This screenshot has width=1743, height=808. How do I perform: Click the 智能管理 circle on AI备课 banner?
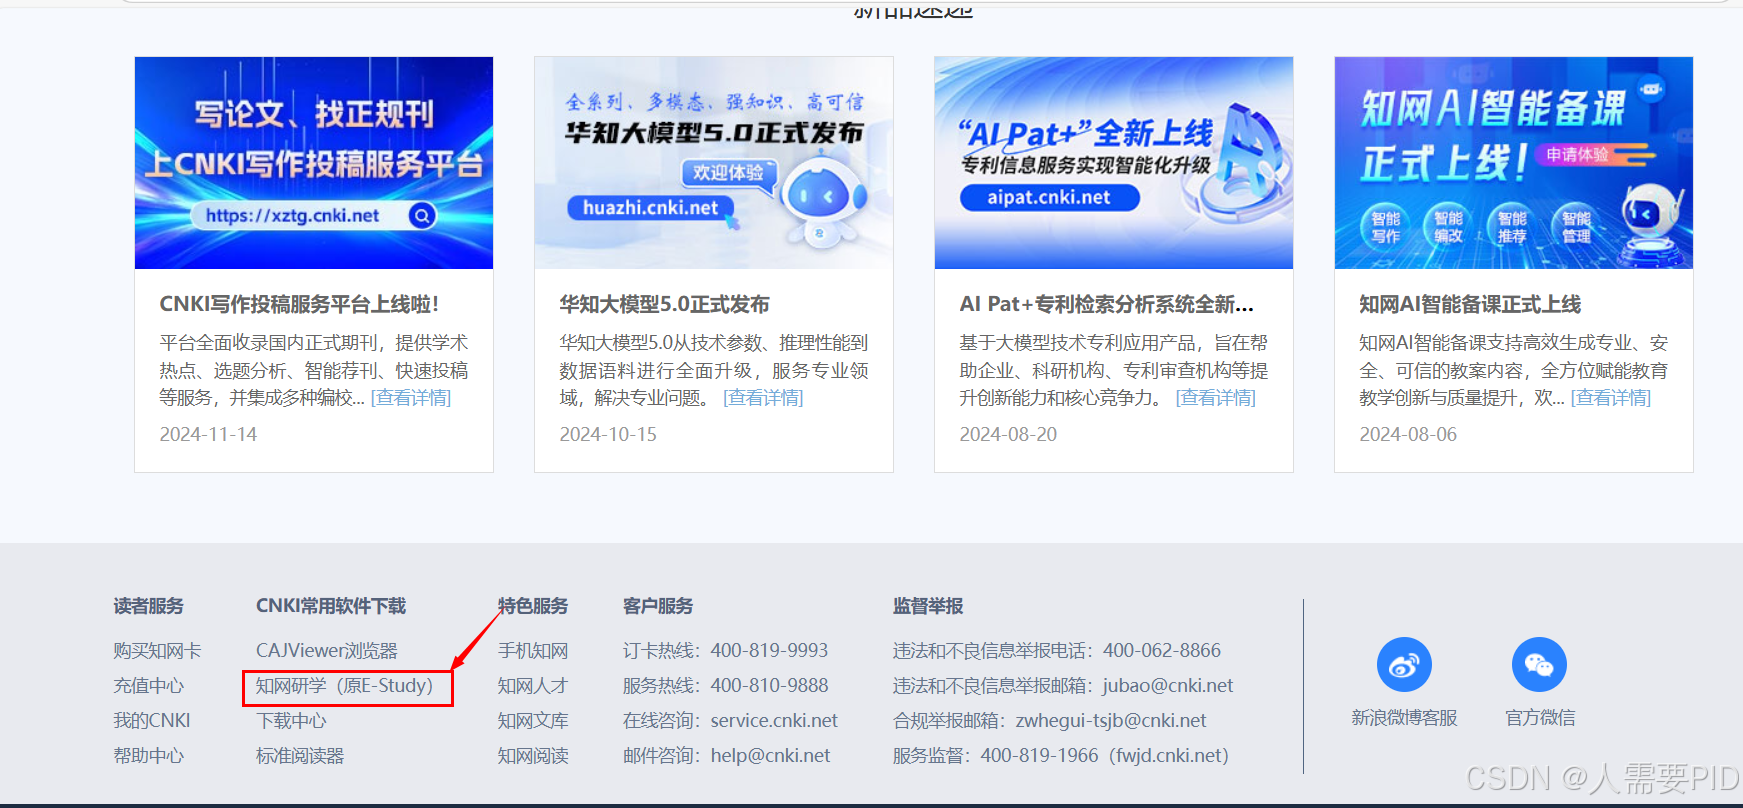coord(1576,227)
